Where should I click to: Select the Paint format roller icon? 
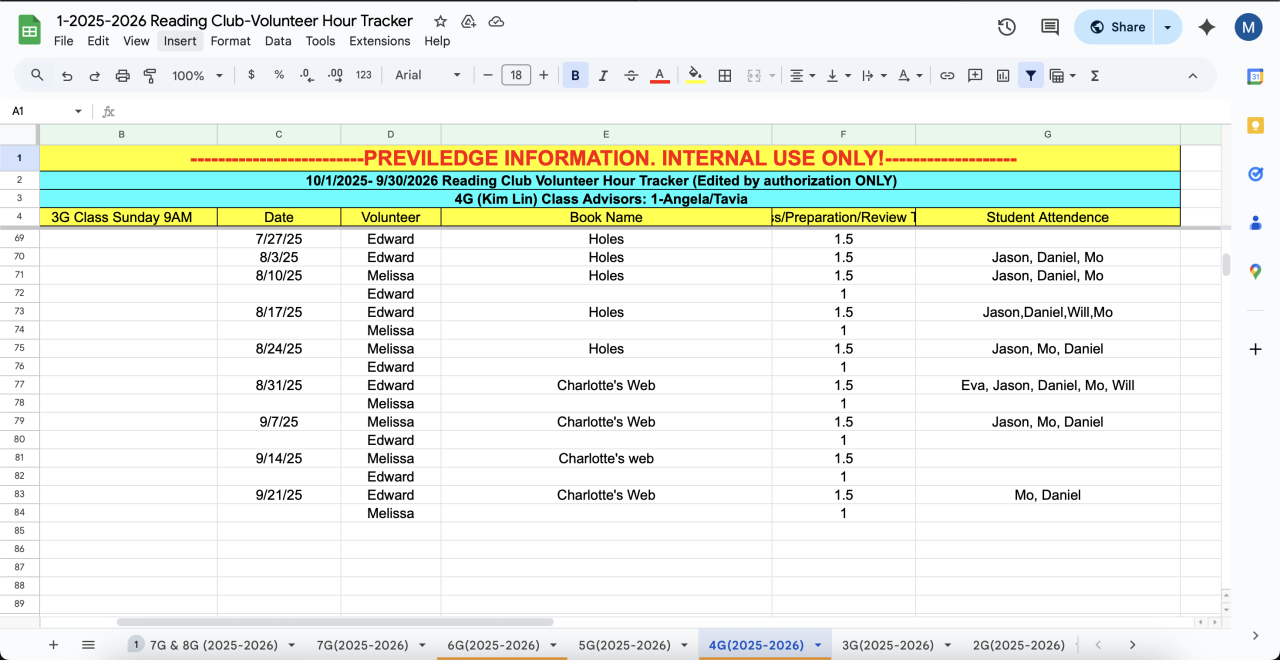tap(150, 76)
